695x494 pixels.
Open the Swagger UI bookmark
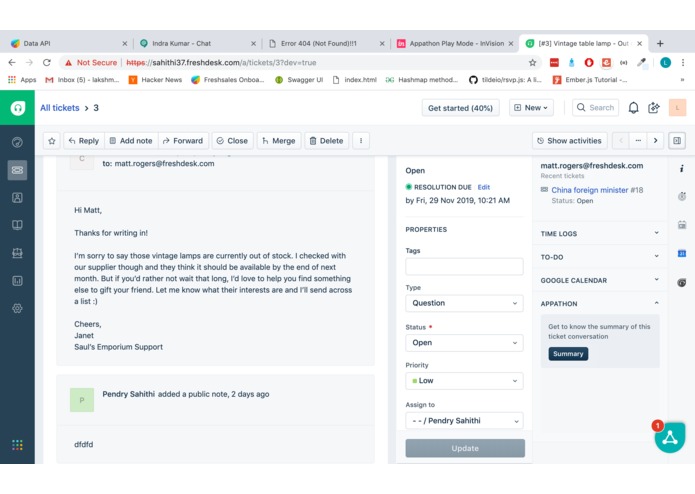[299, 80]
